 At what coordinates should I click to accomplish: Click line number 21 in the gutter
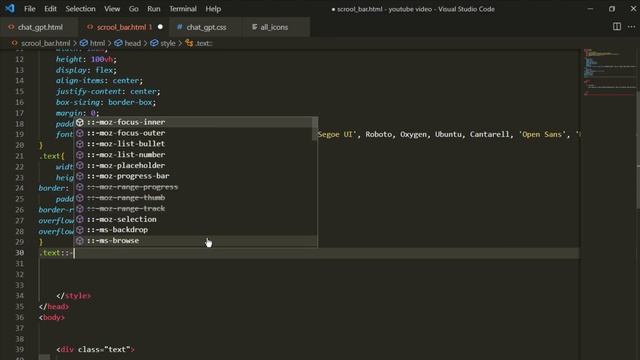(20, 156)
